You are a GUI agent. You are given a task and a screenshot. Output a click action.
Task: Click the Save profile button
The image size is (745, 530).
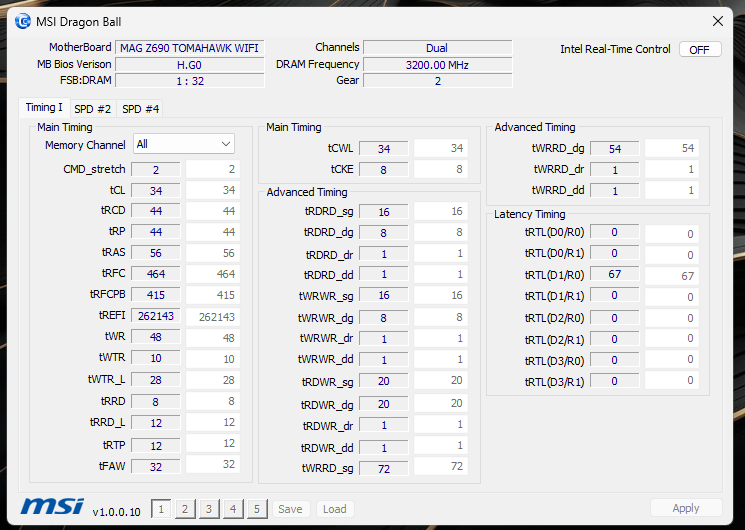point(290,509)
